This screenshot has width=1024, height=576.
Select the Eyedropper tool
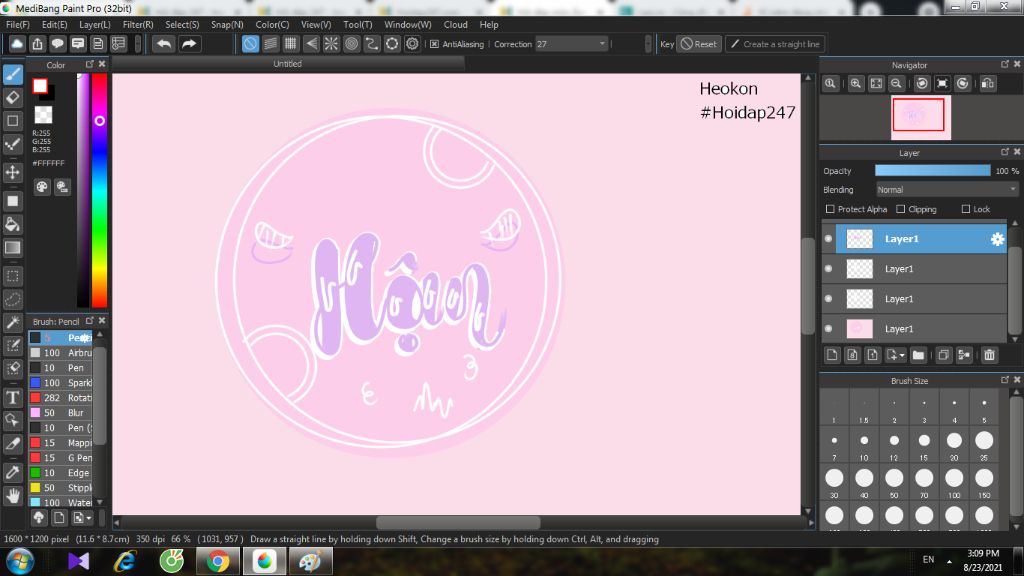click(x=13, y=472)
